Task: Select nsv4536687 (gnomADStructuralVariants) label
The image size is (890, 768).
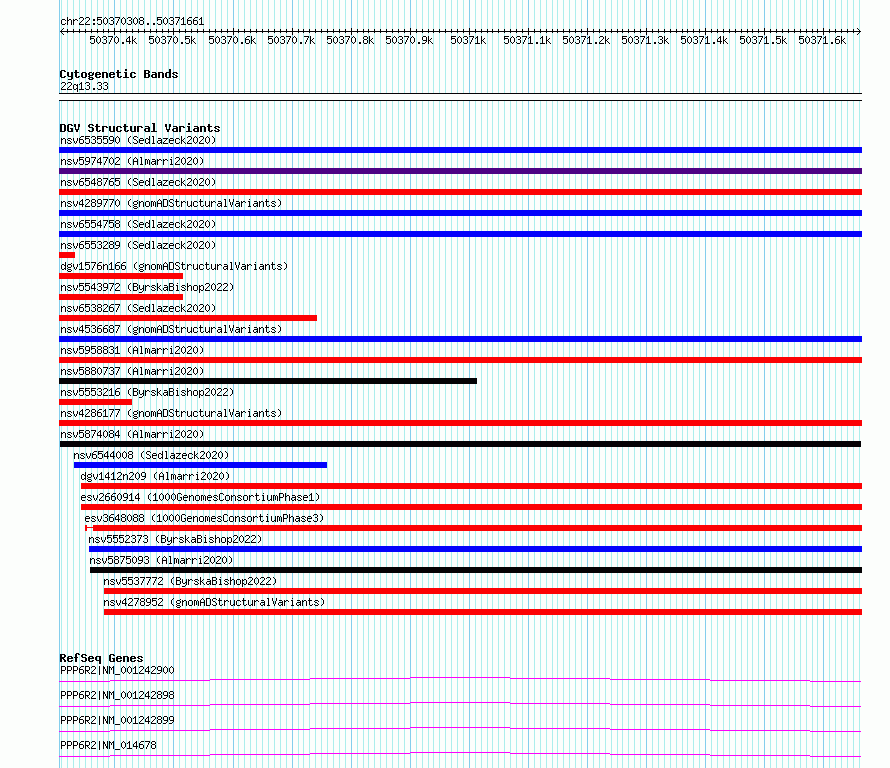Action: pyautogui.click(x=171, y=329)
